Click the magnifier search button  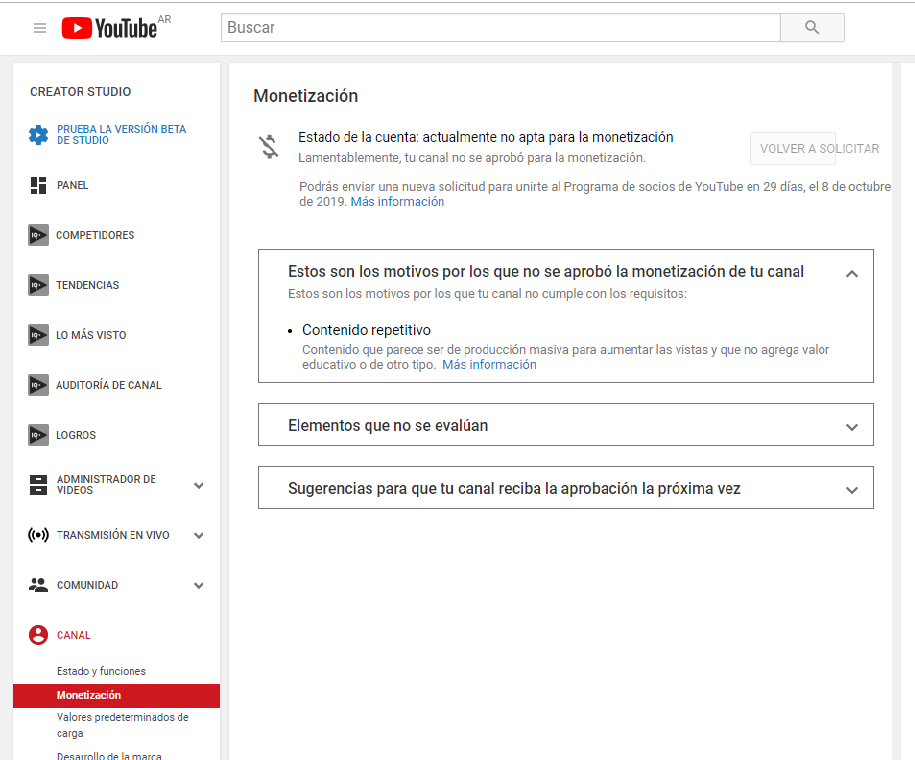(812, 27)
